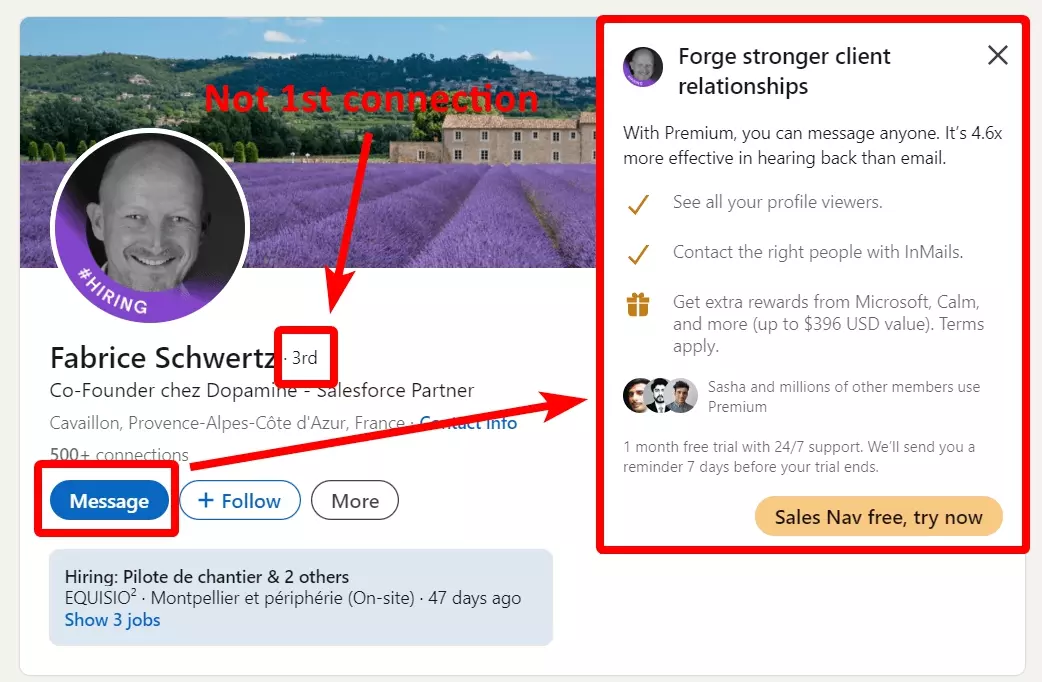Click Fabrice's profile photo with #HIRING frame

pos(148,228)
